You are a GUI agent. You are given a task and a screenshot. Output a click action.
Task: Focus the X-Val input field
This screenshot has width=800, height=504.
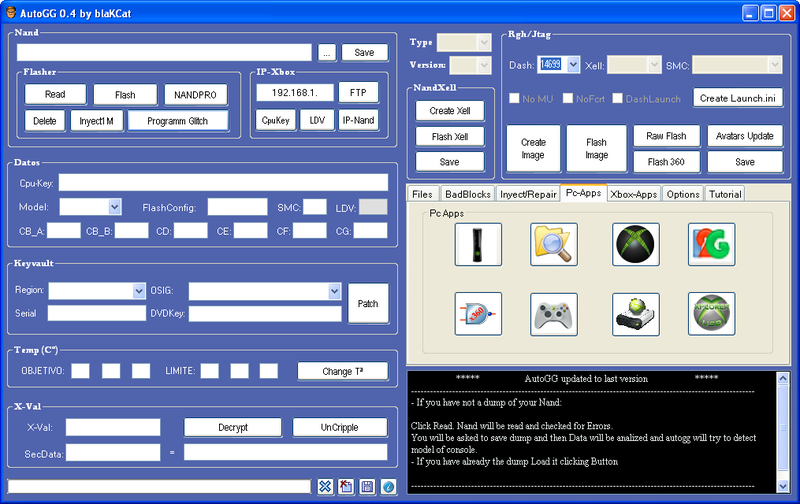(113, 427)
